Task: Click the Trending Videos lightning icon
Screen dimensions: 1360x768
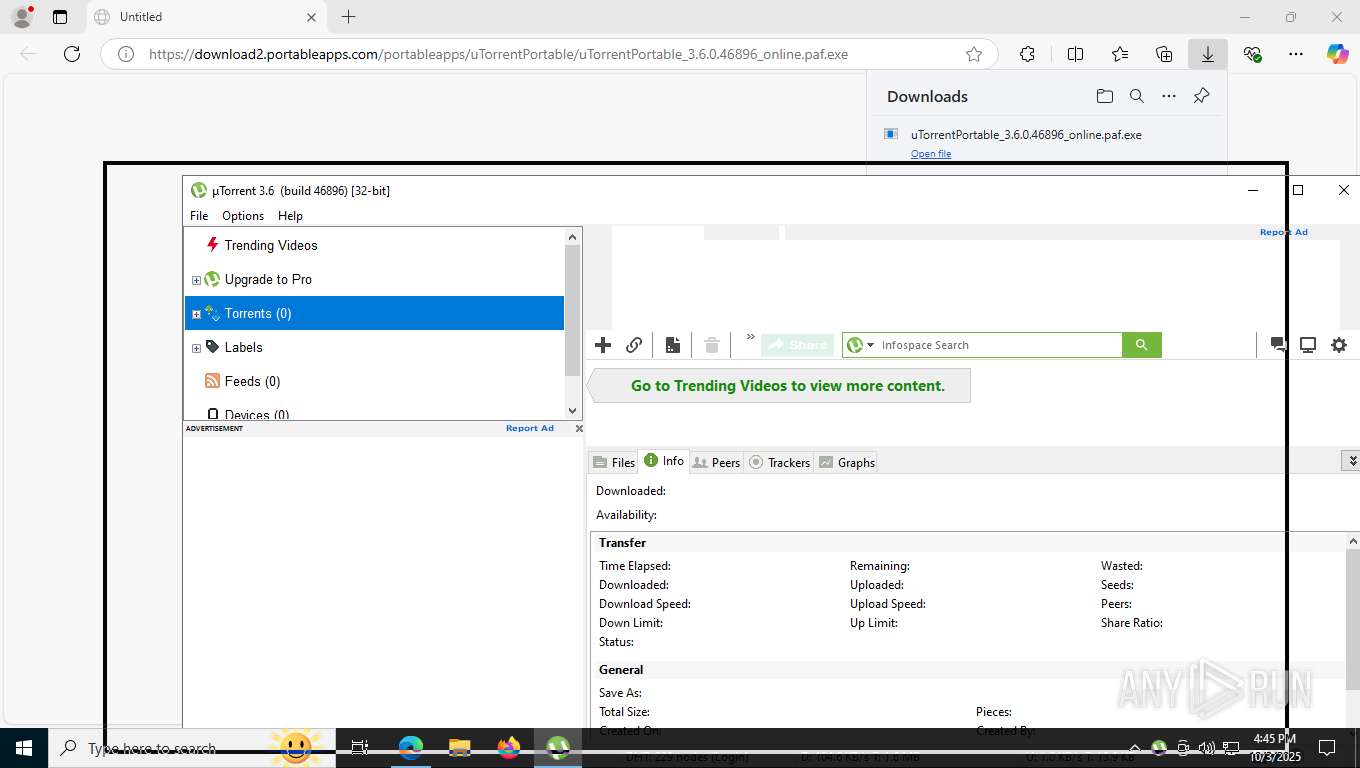Action: click(x=212, y=245)
